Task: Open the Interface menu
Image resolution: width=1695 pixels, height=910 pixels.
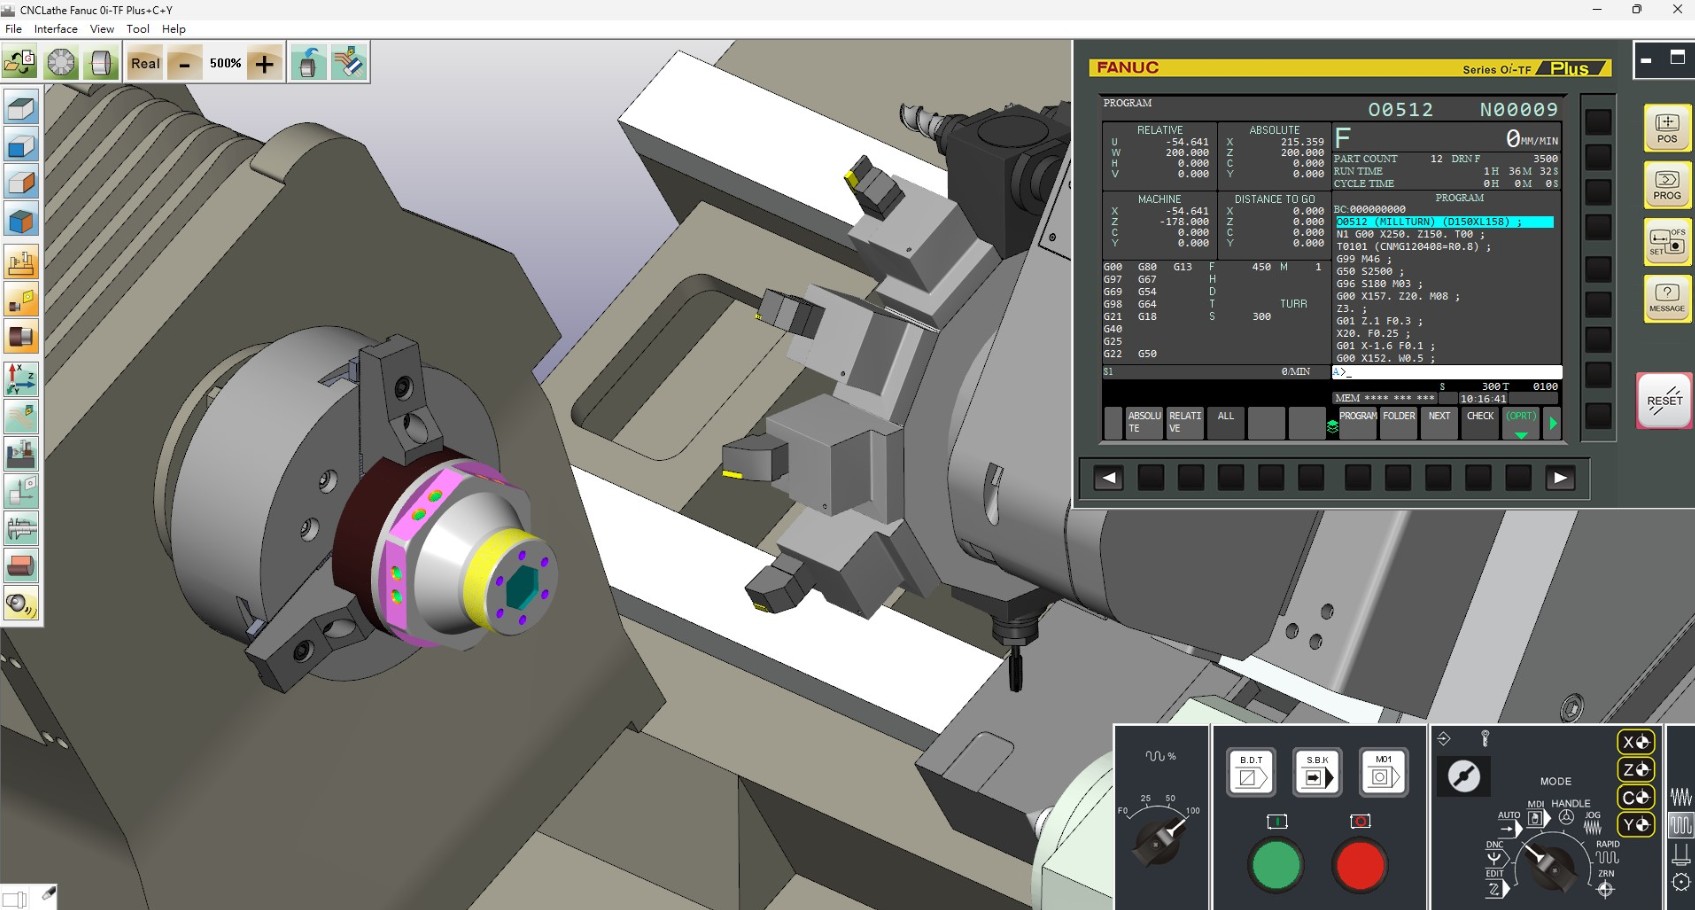Action: click(x=55, y=29)
